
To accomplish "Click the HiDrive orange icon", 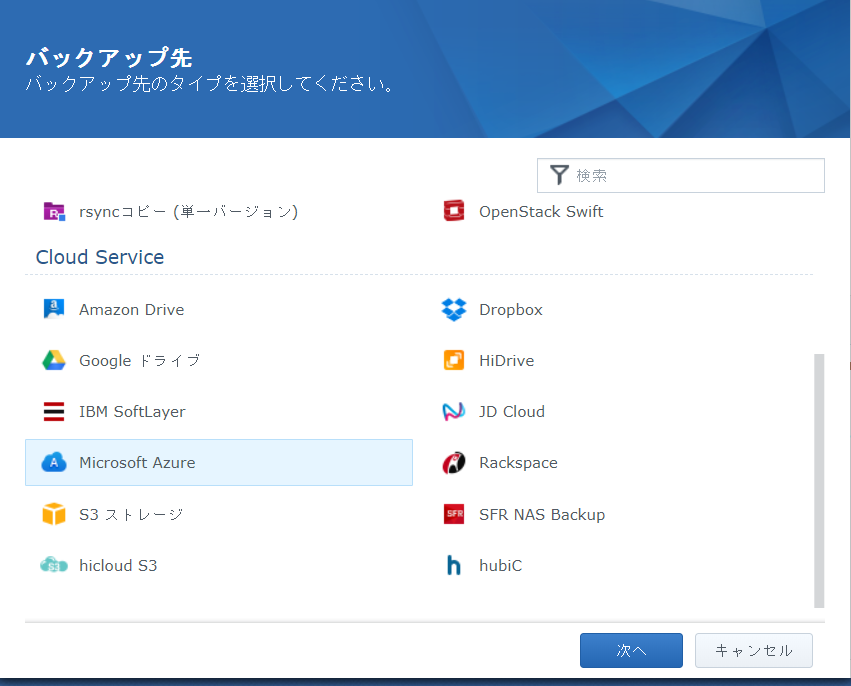I will tap(454, 360).
